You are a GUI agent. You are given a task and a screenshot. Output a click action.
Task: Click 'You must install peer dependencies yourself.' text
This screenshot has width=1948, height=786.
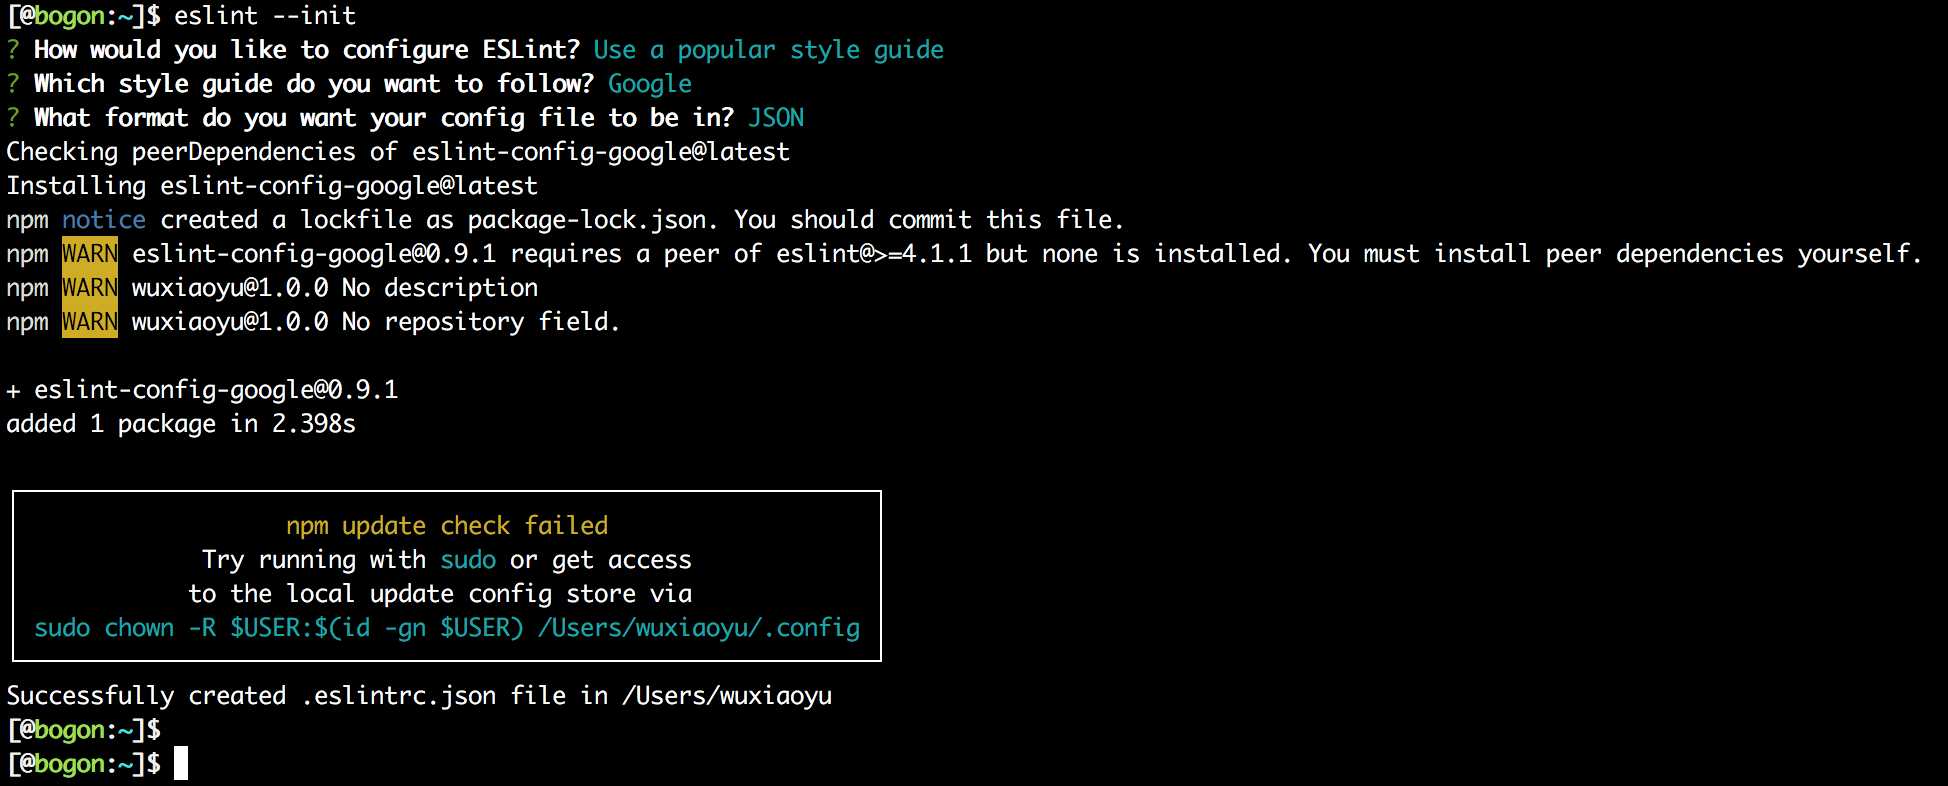pos(1615,254)
